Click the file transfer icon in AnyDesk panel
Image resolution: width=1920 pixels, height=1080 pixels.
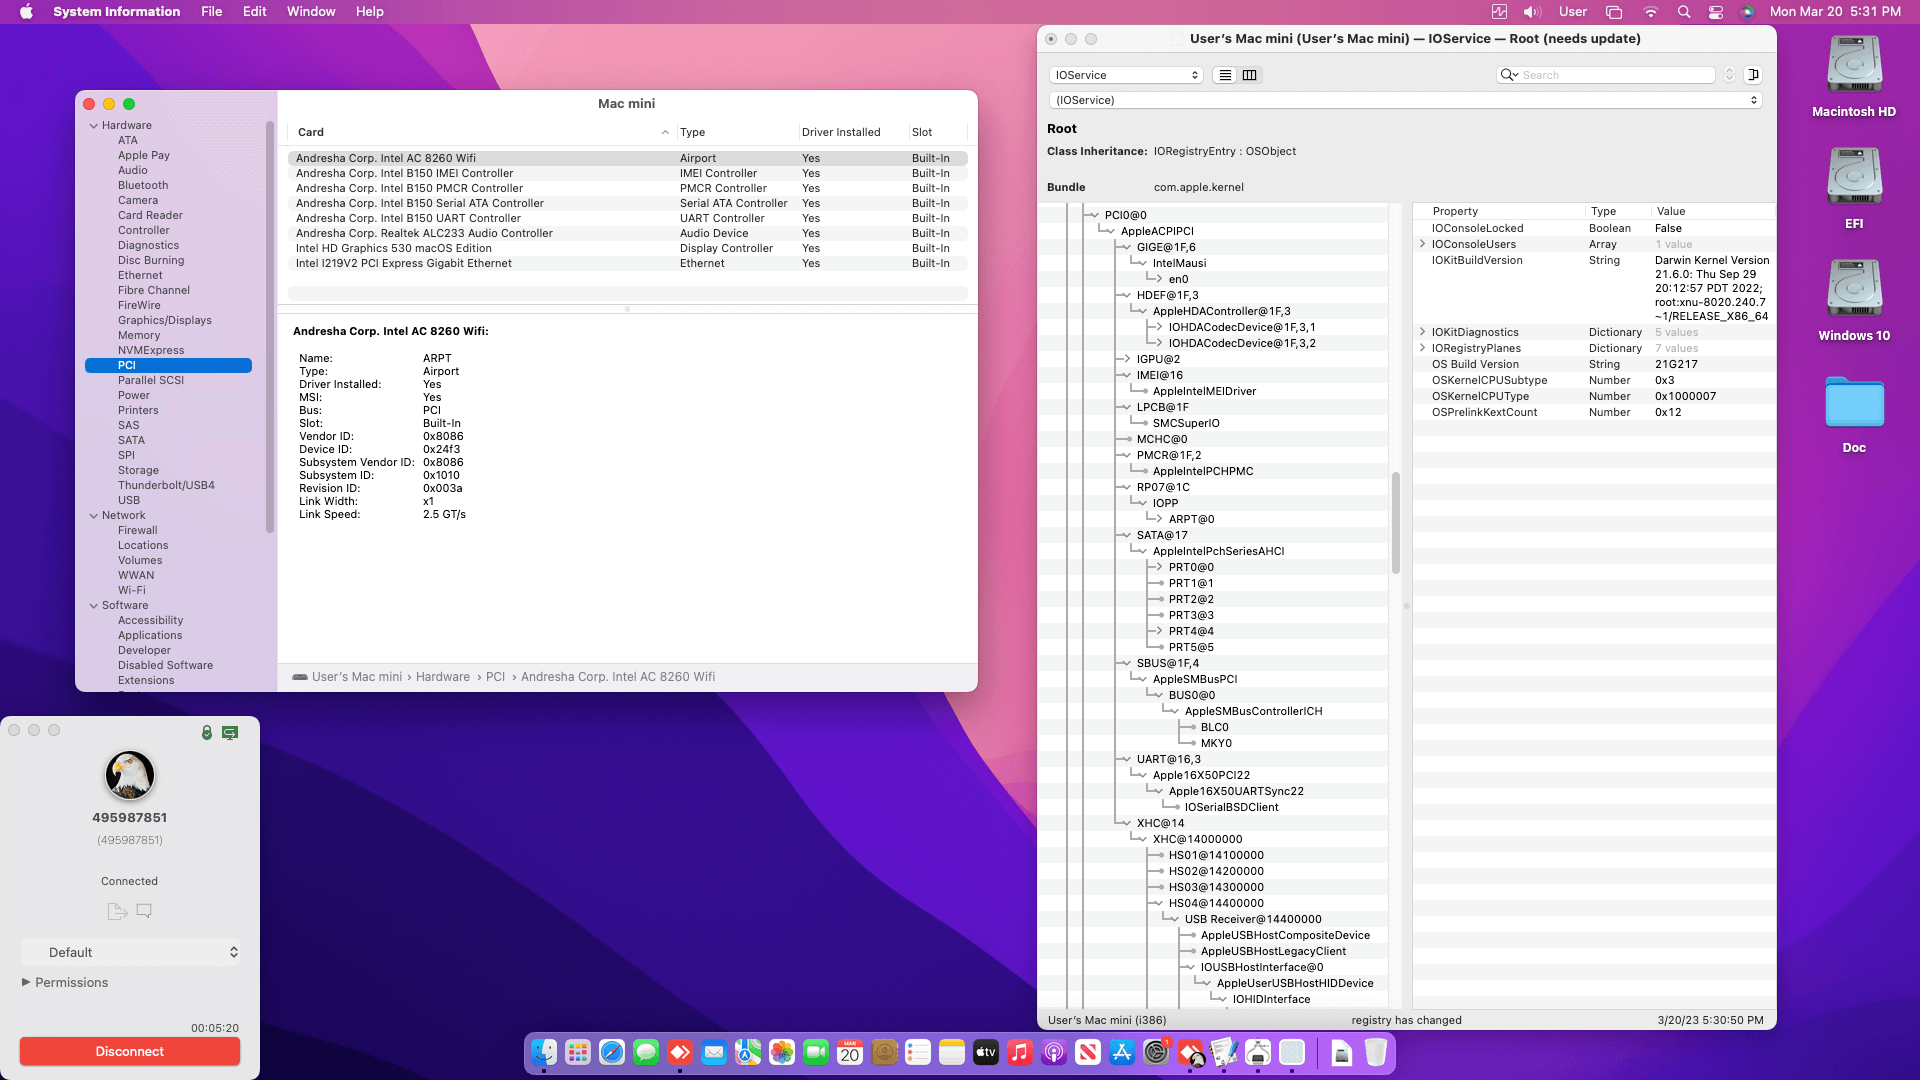point(117,911)
